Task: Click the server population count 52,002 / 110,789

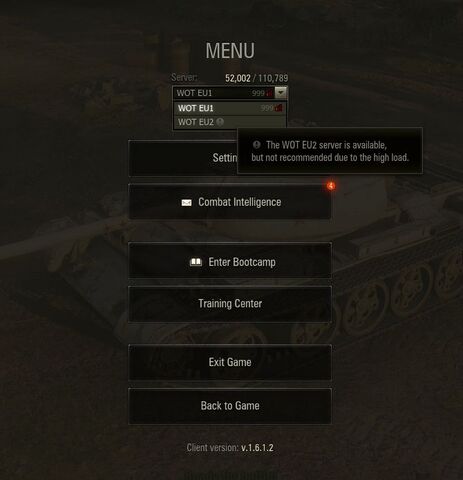Action: pos(256,78)
